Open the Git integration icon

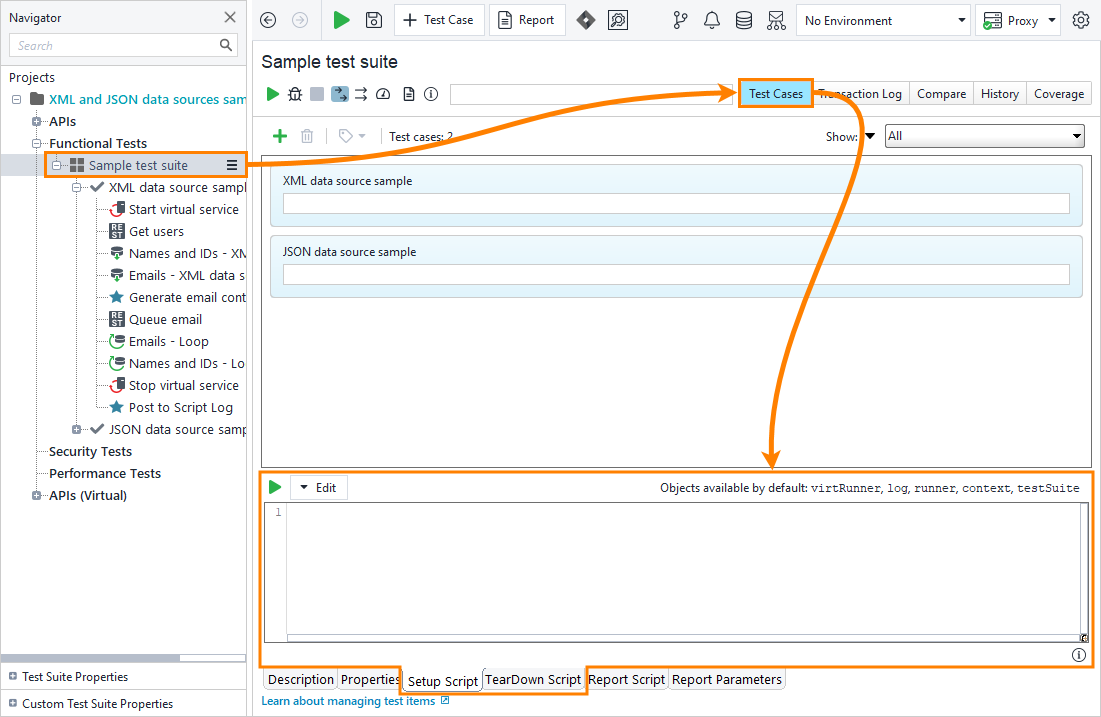click(x=680, y=20)
